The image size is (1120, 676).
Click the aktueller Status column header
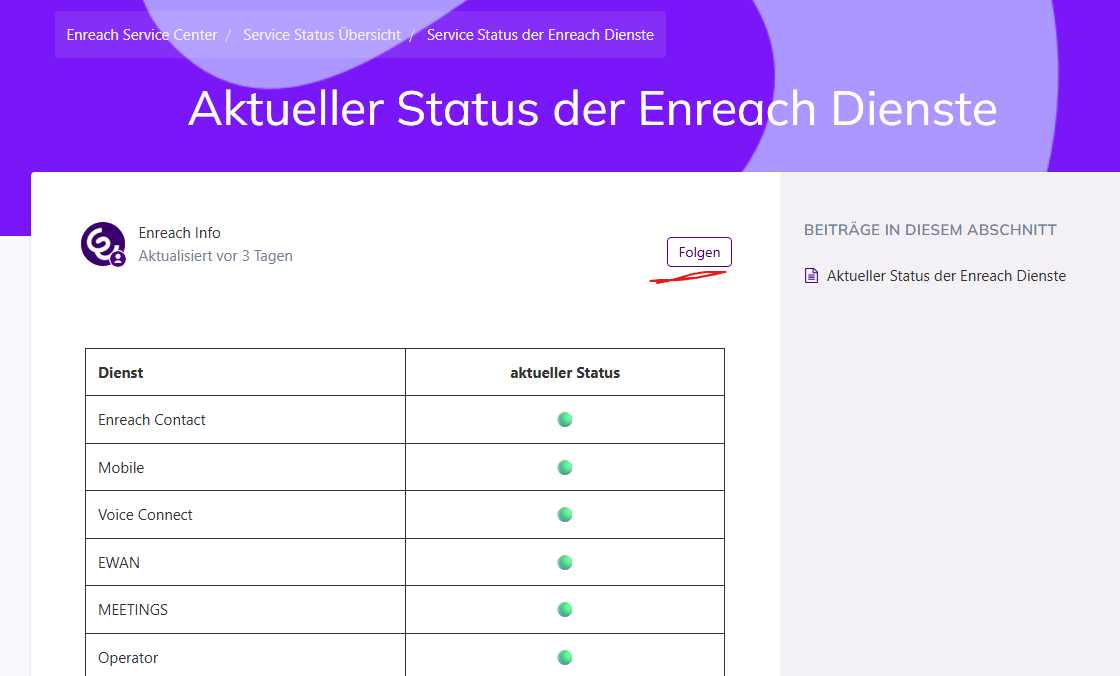565,373
